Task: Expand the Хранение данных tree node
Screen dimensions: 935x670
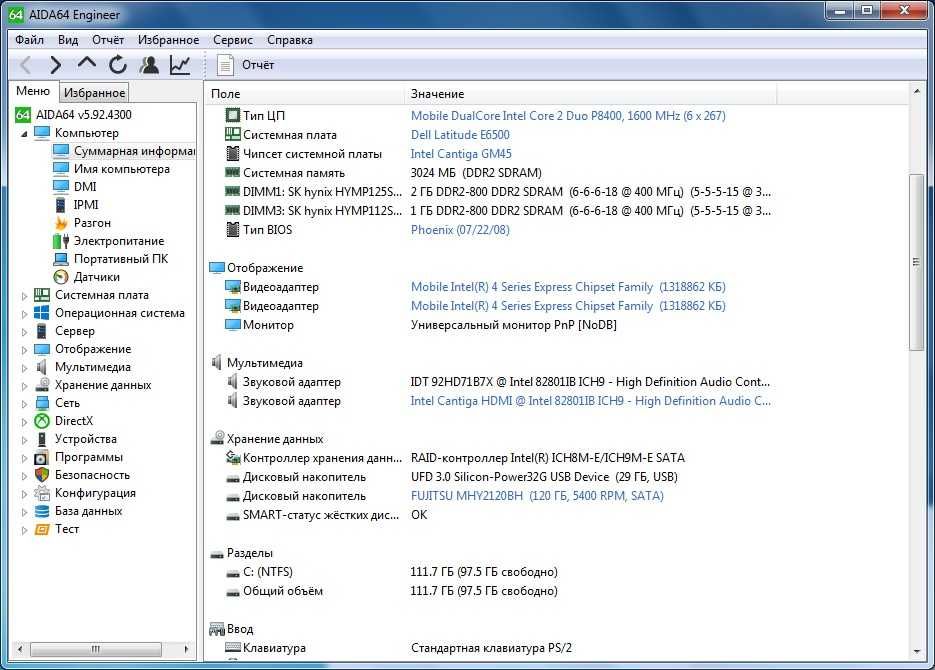Action: [24, 386]
